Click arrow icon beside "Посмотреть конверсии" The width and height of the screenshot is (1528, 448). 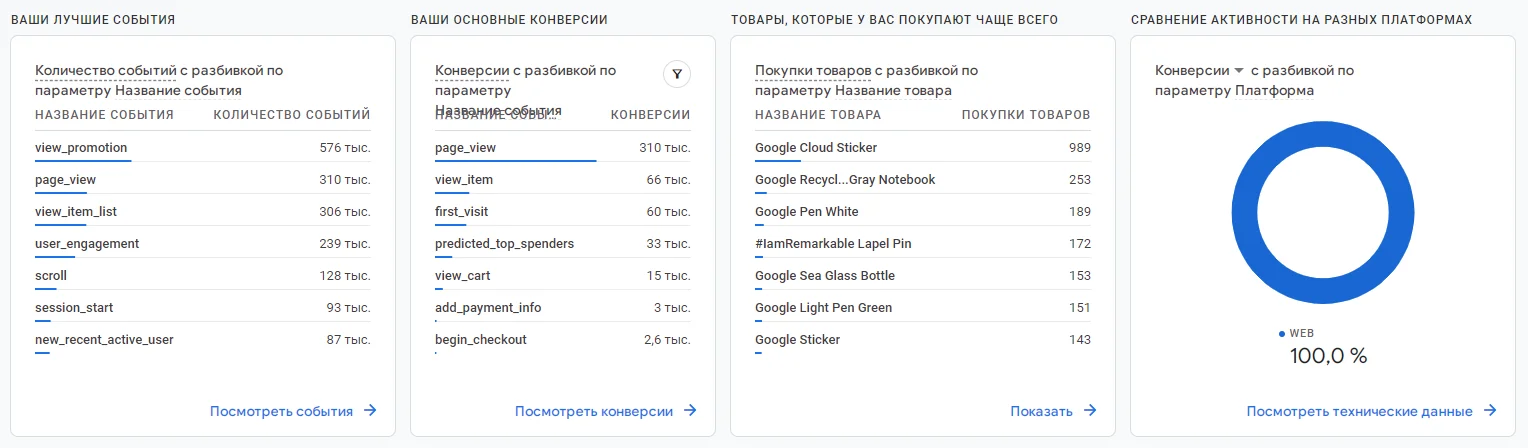pos(690,411)
